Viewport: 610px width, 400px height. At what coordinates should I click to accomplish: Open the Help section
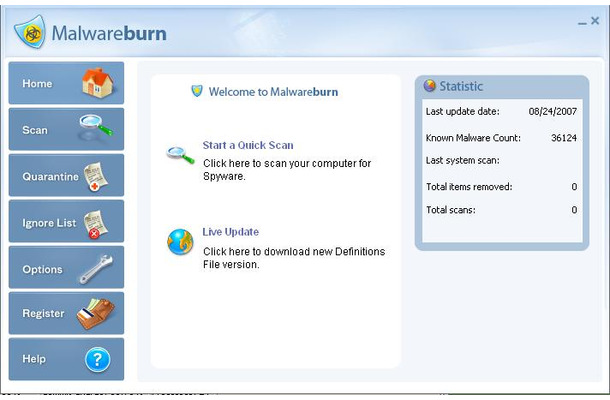point(67,359)
